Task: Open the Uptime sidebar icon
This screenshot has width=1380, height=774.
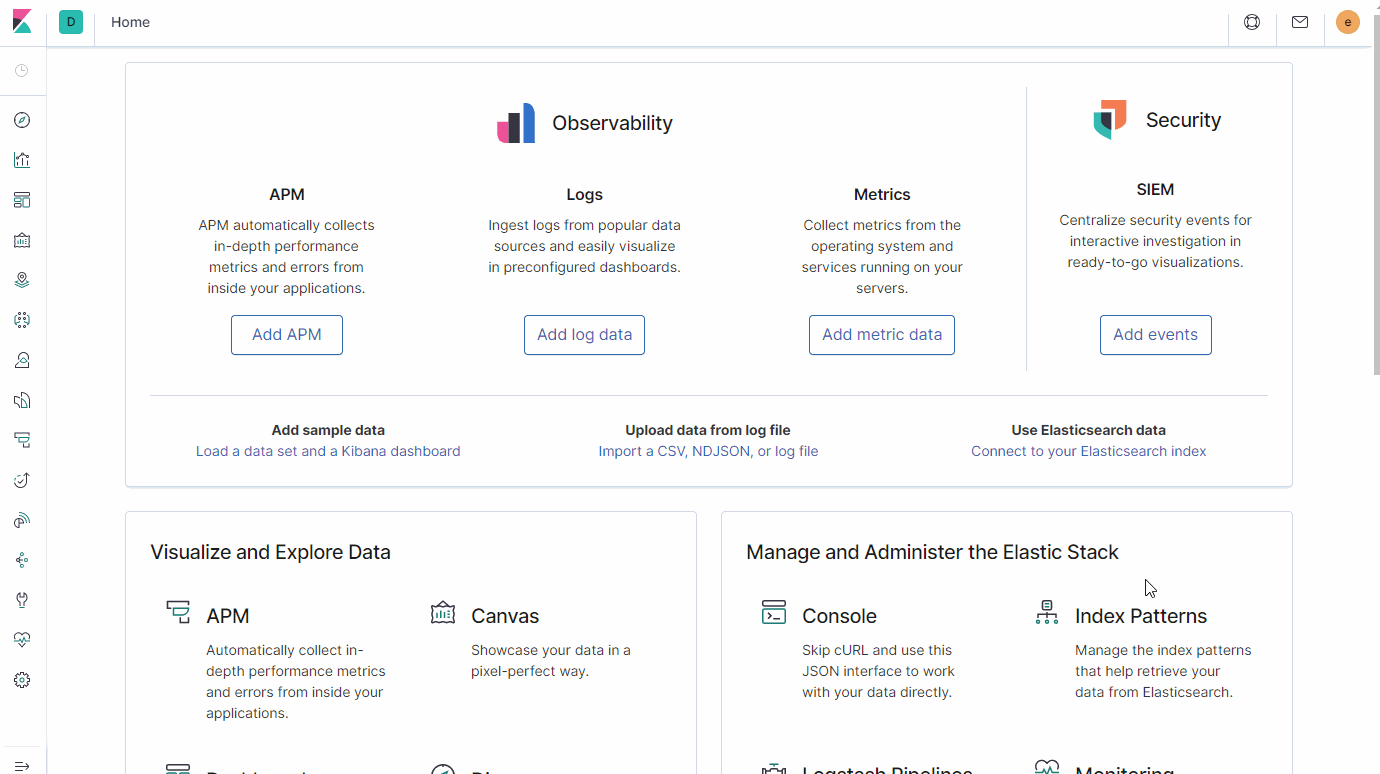Action: (22, 479)
